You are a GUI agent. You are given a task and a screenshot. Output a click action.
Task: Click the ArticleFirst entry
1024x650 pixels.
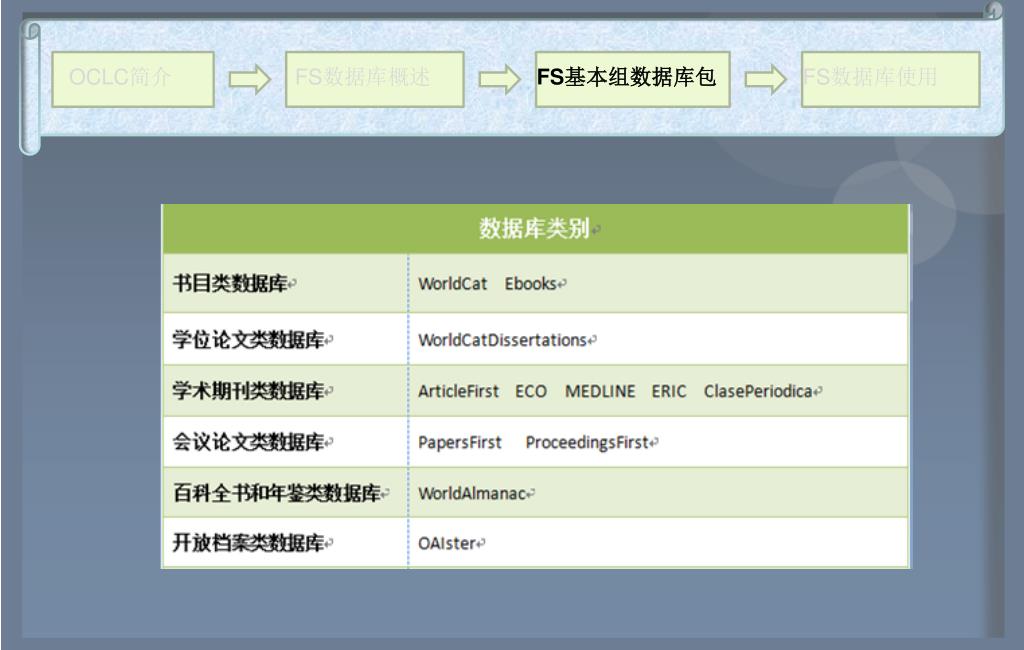click(x=458, y=391)
